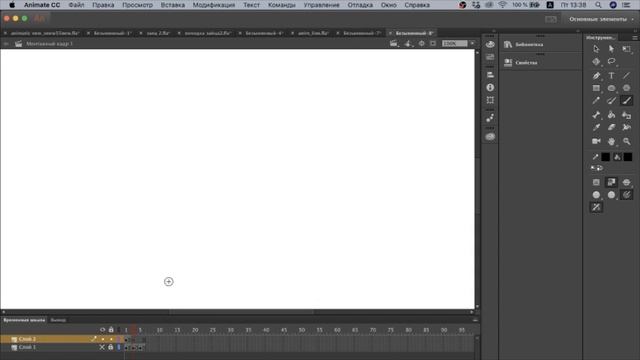This screenshot has height=360, width=640.
Task: Open the Основные элементы workspace dropdown
Action: coord(602,19)
